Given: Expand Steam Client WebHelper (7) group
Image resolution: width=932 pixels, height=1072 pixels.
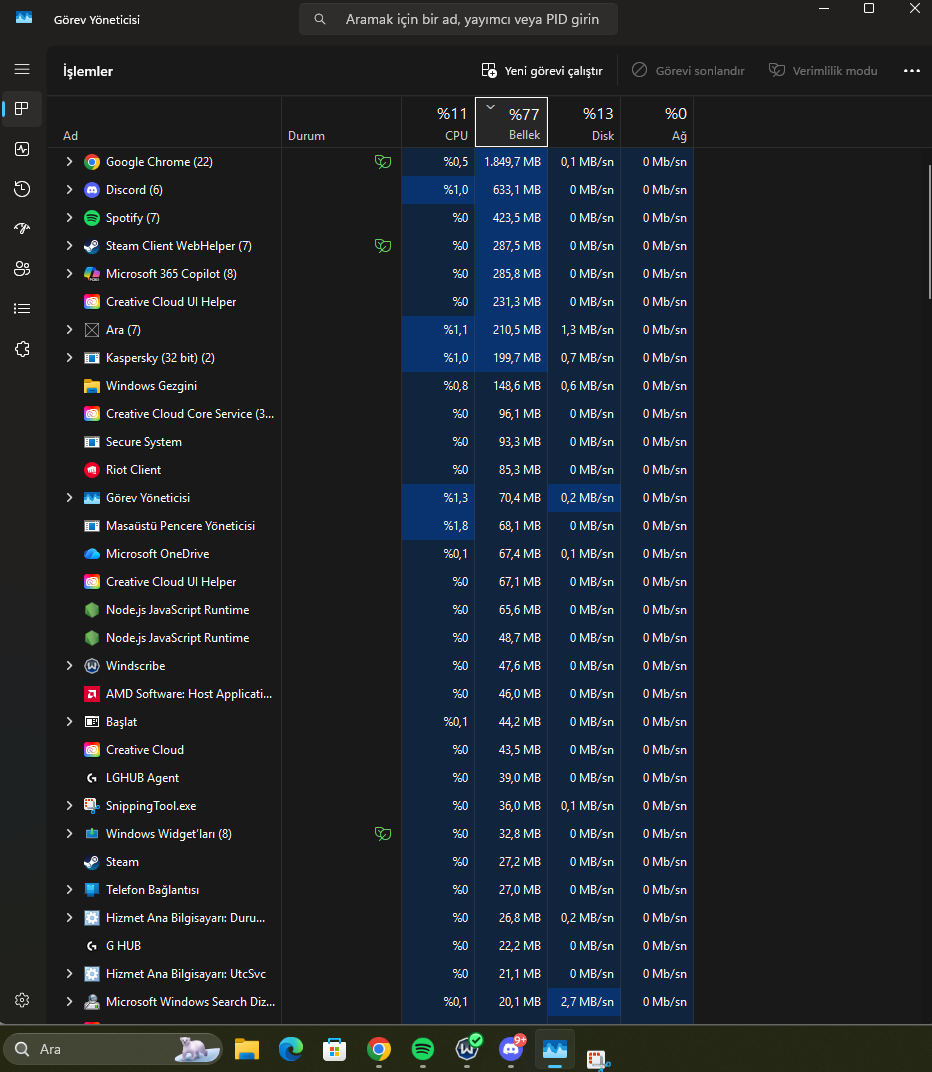Looking at the screenshot, I should [x=69, y=245].
